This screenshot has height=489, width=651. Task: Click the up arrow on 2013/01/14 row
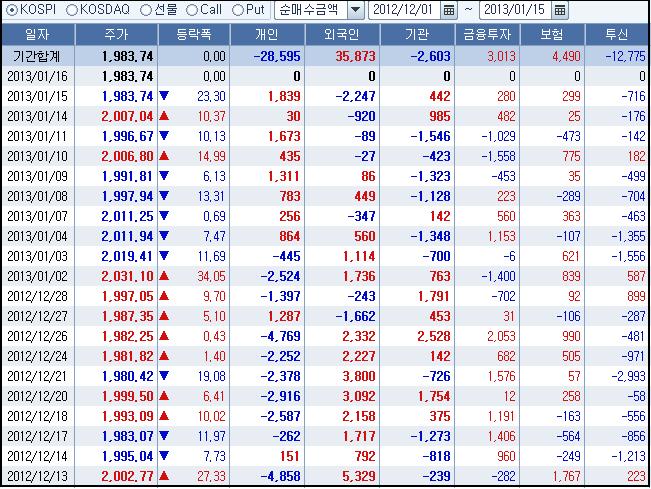(x=164, y=116)
